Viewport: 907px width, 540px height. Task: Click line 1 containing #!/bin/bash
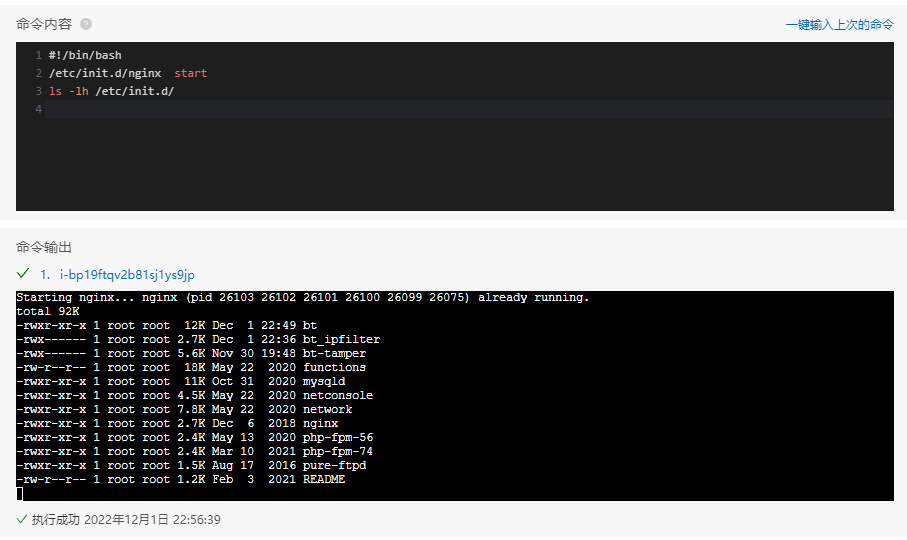click(85, 56)
